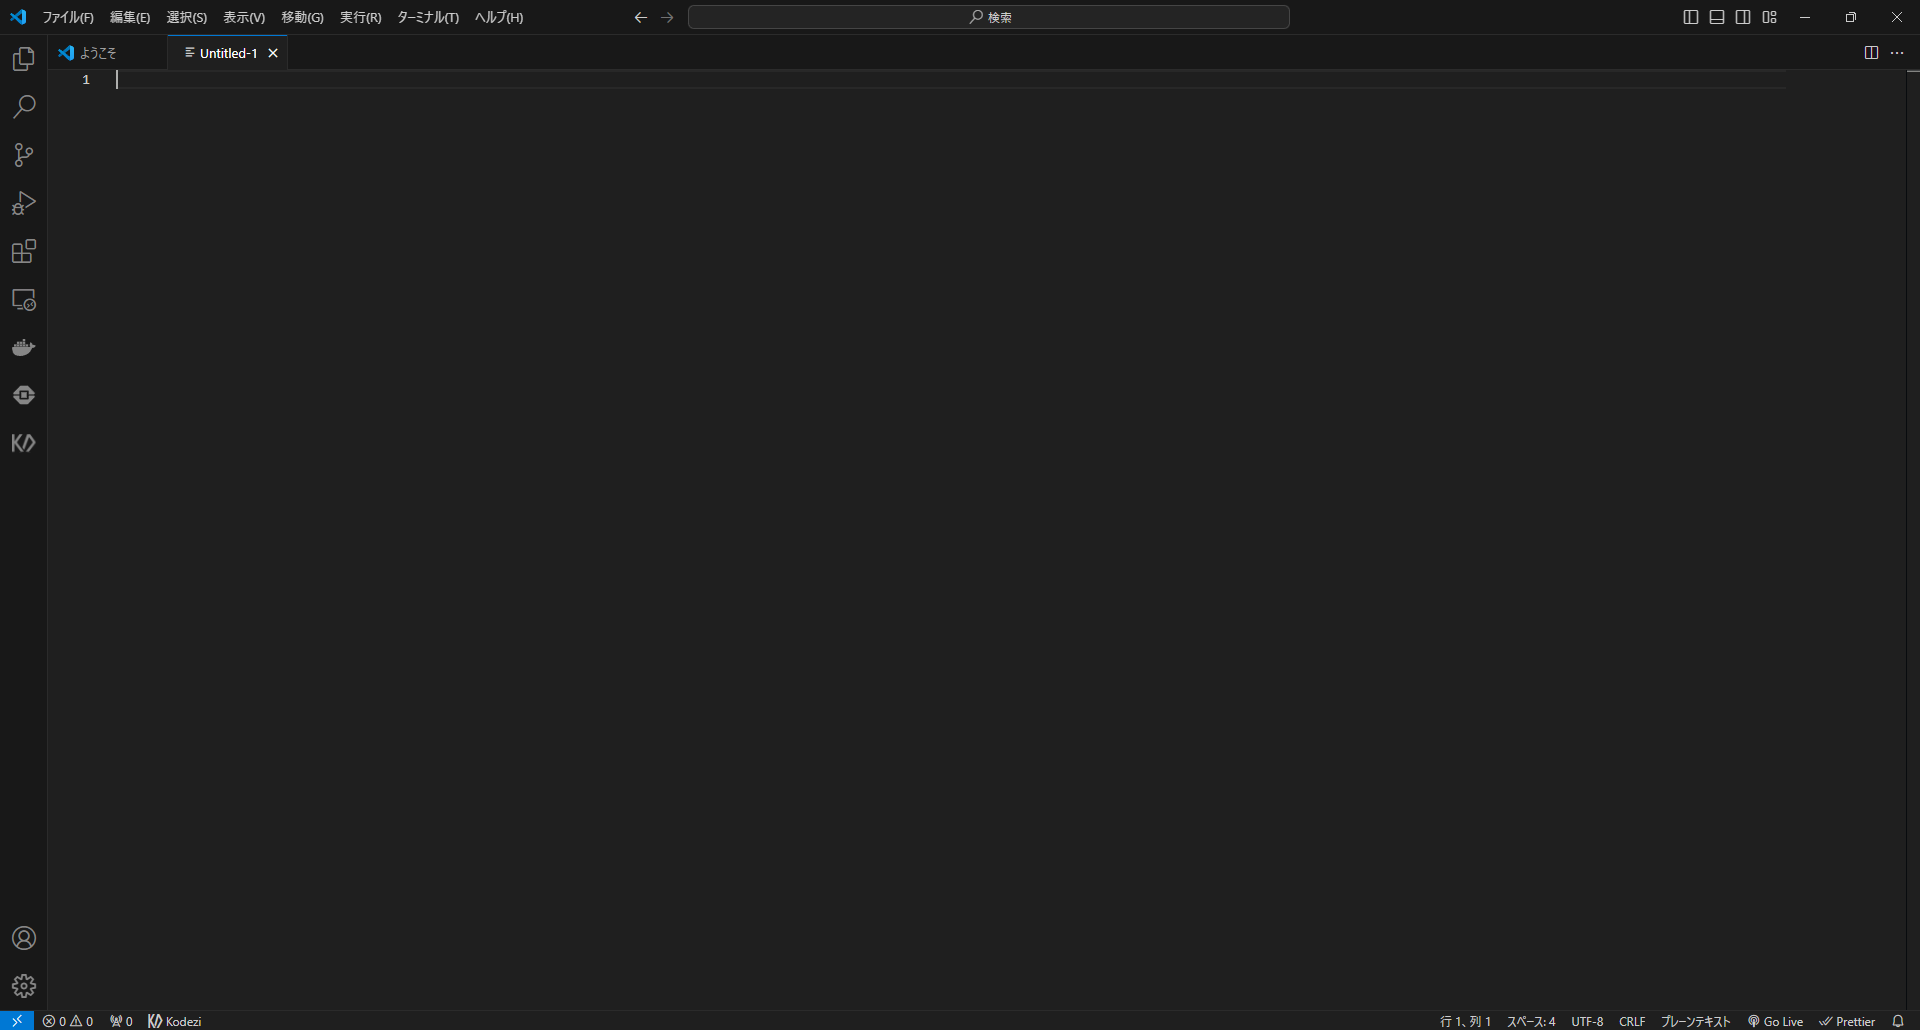Image resolution: width=1920 pixels, height=1030 pixels.
Task: Toggle the bottom panel visibility
Action: click(1716, 17)
